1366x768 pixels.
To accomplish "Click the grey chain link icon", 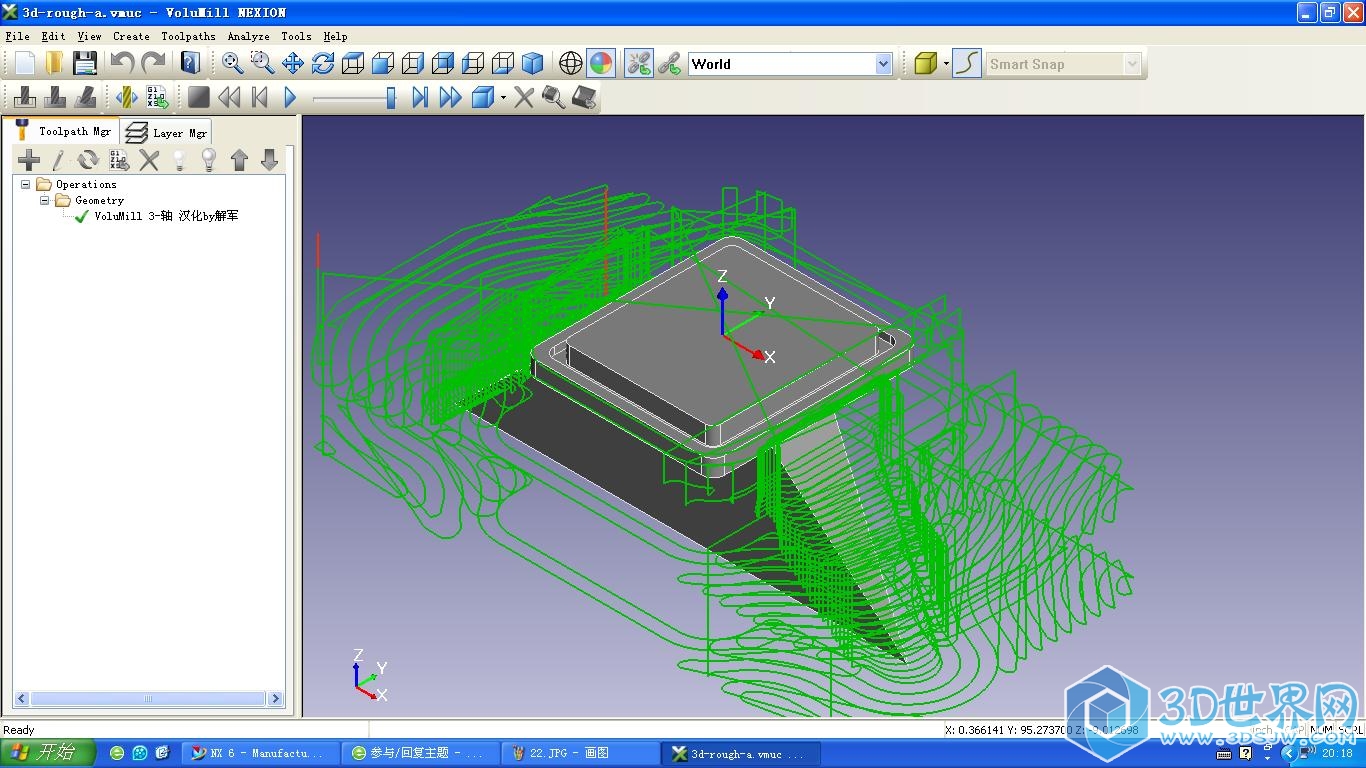I will 669,63.
